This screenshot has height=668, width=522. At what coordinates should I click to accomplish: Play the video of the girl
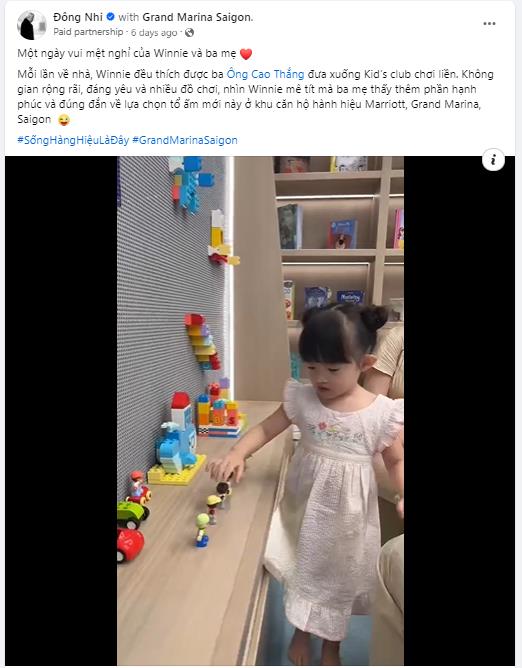pos(260,411)
